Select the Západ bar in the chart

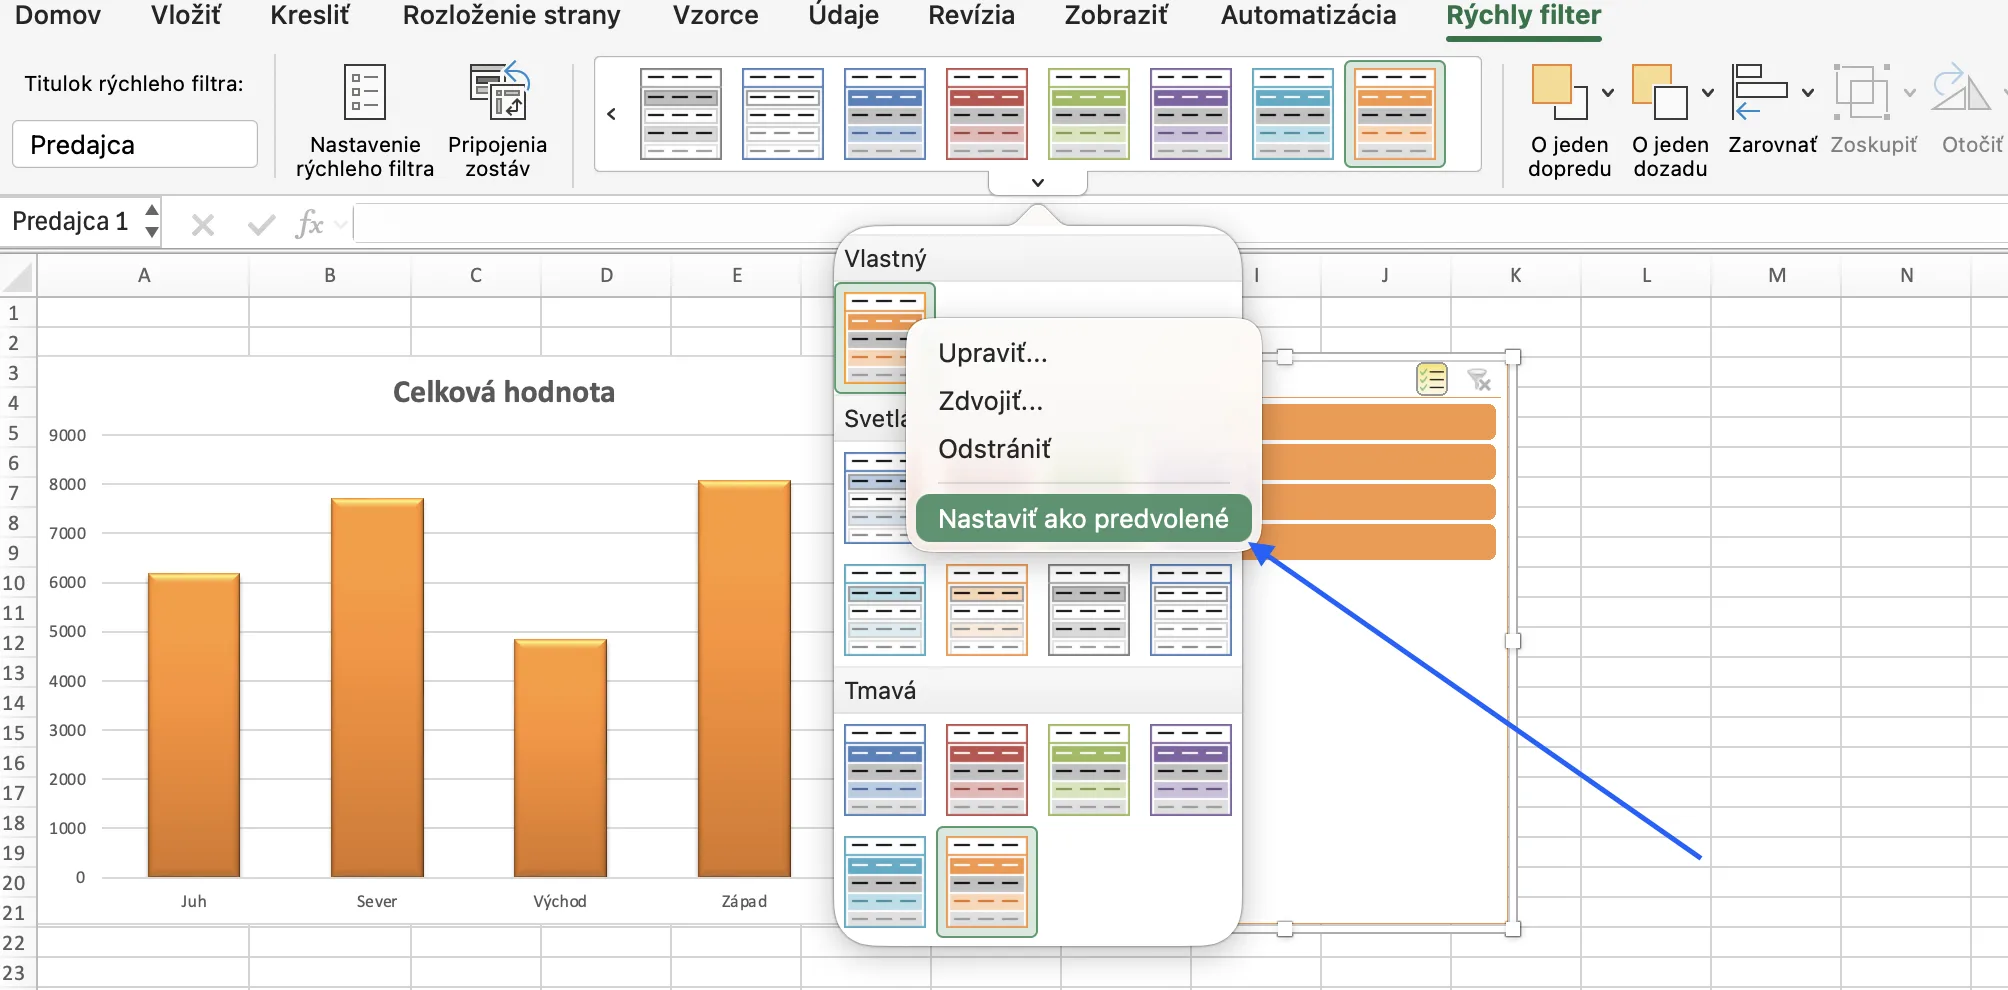click(744, 679)
